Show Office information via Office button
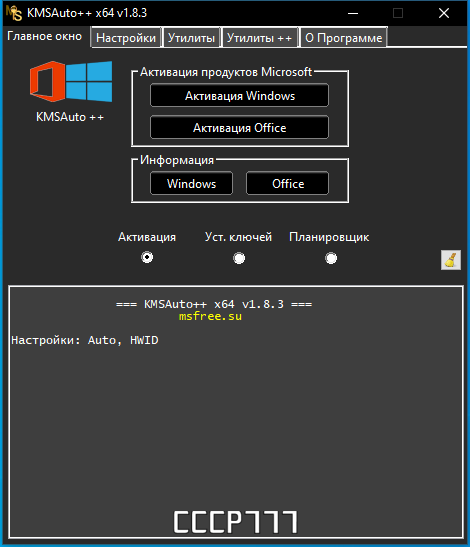 click(288, 183)
